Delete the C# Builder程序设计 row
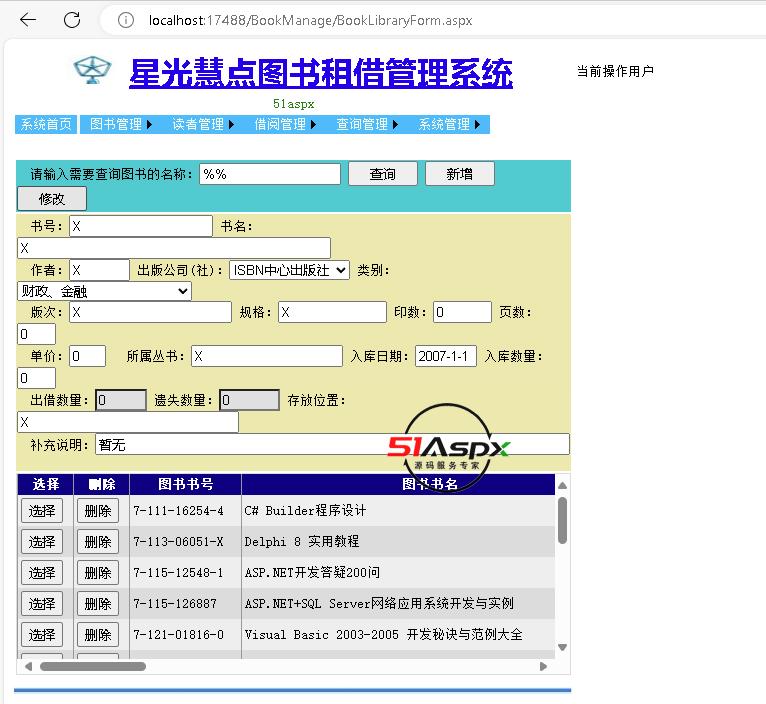 coord(98,511)
